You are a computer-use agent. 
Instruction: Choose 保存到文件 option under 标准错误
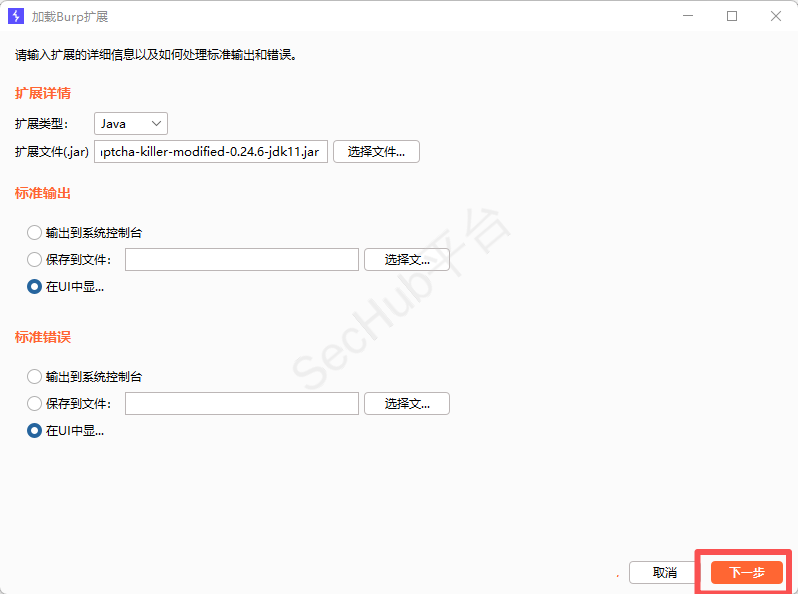click(x=35, y=404)
